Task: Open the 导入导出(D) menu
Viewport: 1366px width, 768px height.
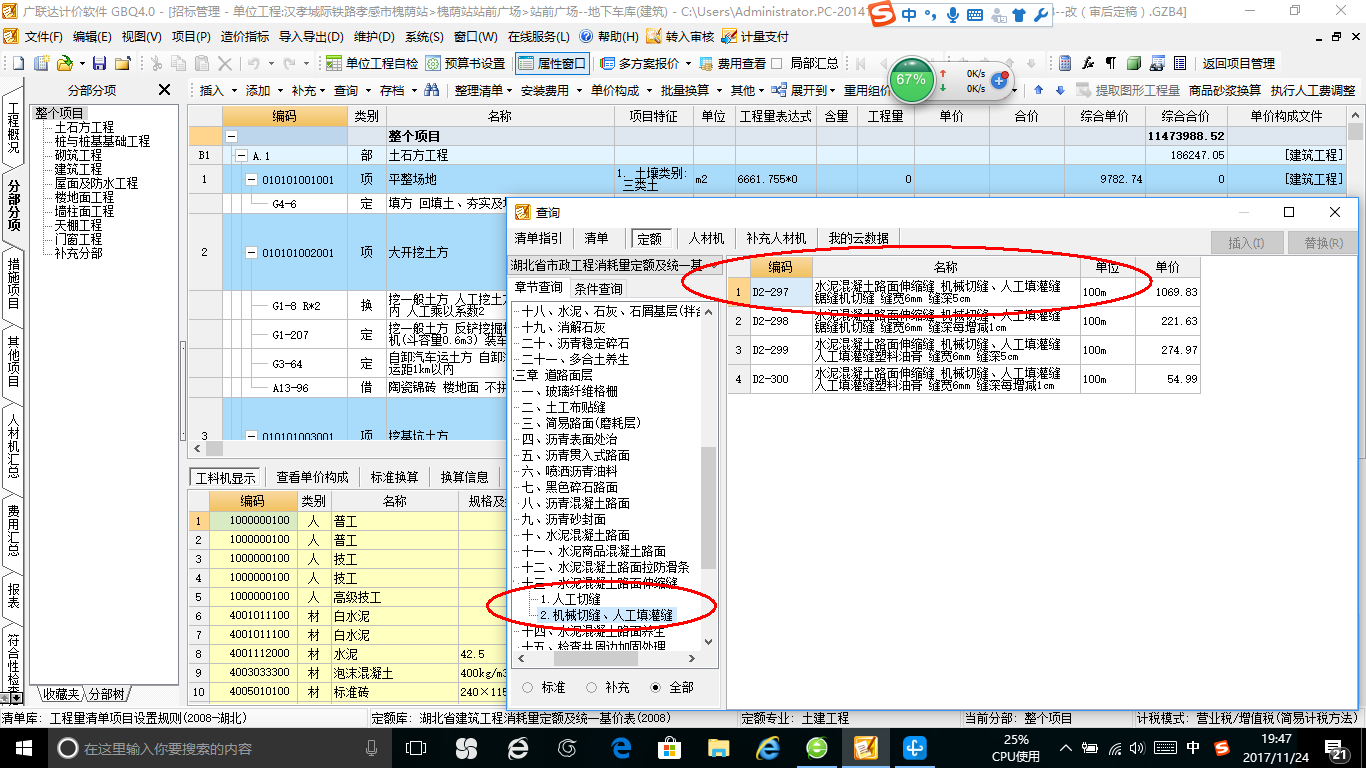Action: [312, 36]
